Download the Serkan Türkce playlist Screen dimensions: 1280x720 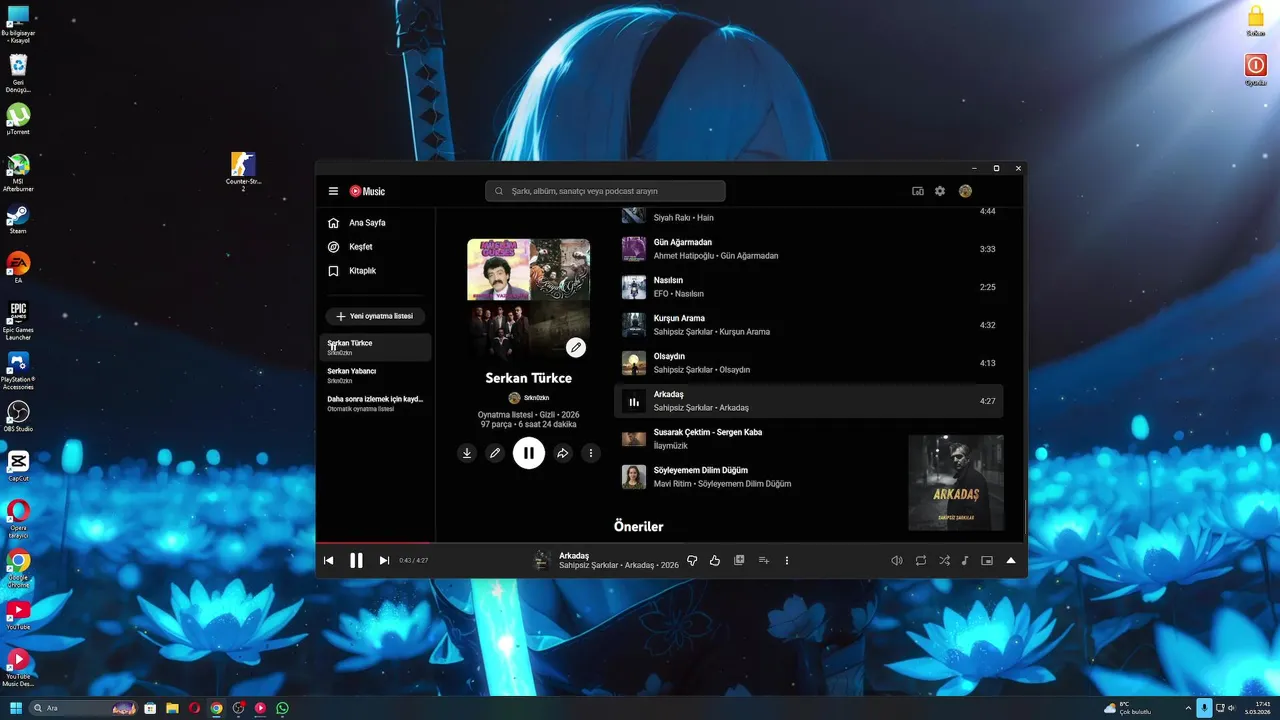click(466, 453)
